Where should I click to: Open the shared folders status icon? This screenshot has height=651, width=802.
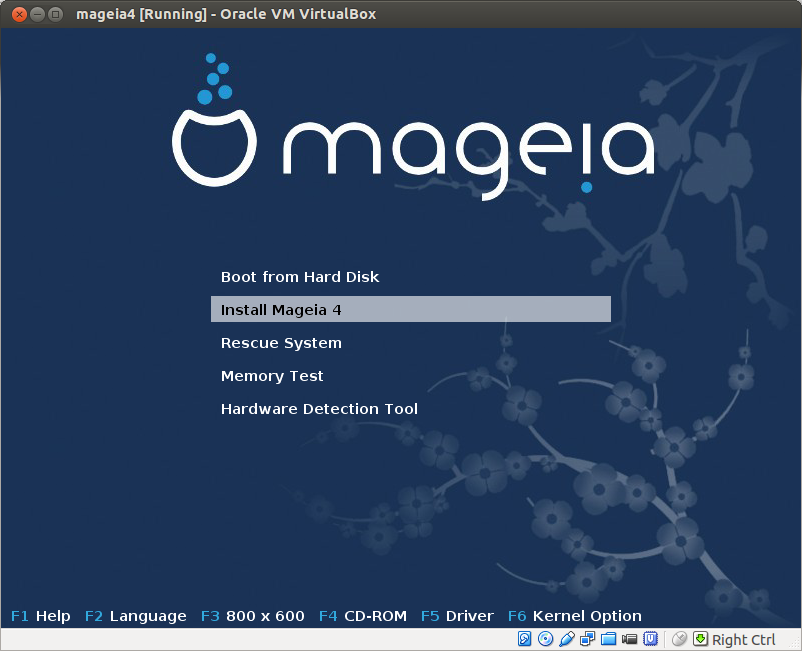(608, 639)
